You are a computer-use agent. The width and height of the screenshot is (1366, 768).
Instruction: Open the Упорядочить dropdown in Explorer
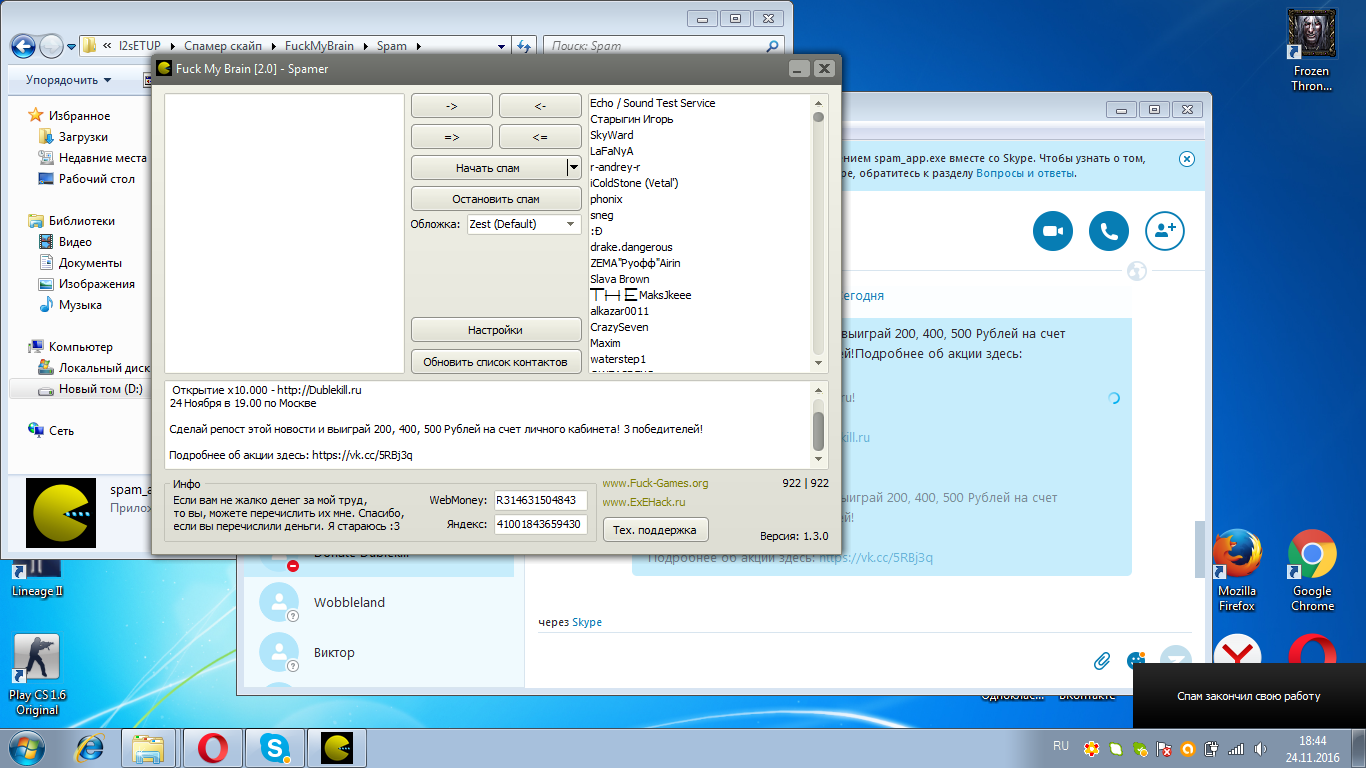(69, 80)
